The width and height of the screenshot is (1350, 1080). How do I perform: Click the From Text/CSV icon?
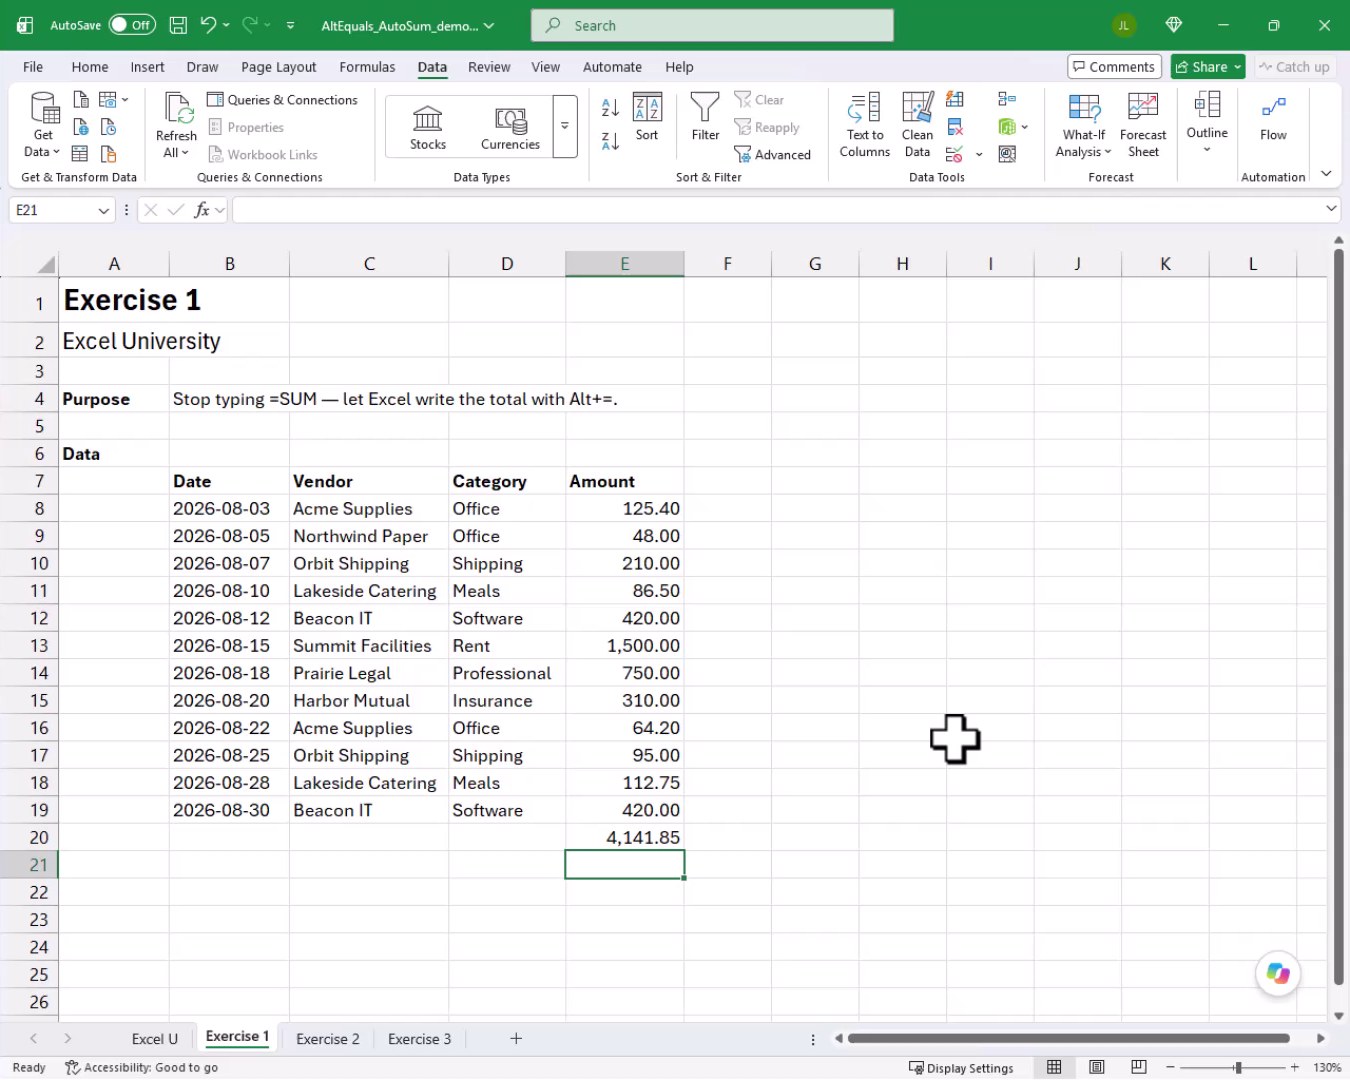(81, 99)
